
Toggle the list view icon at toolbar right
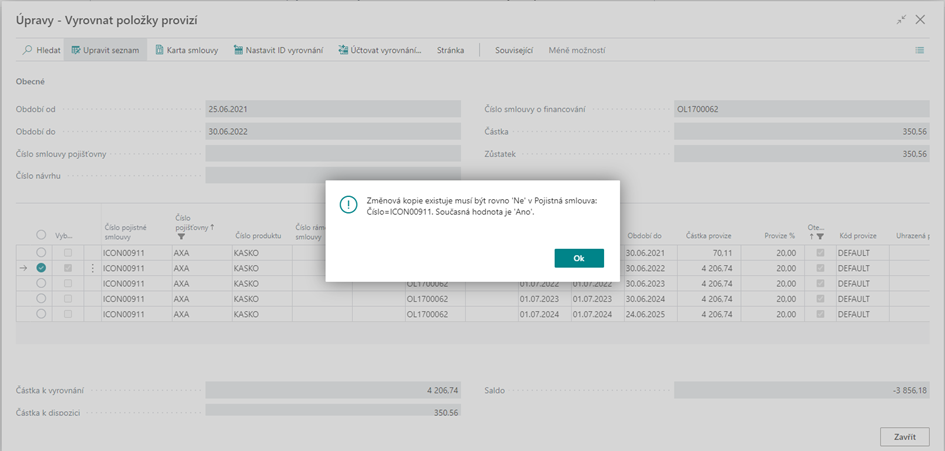pyautogui.click(x=919, y=50)
